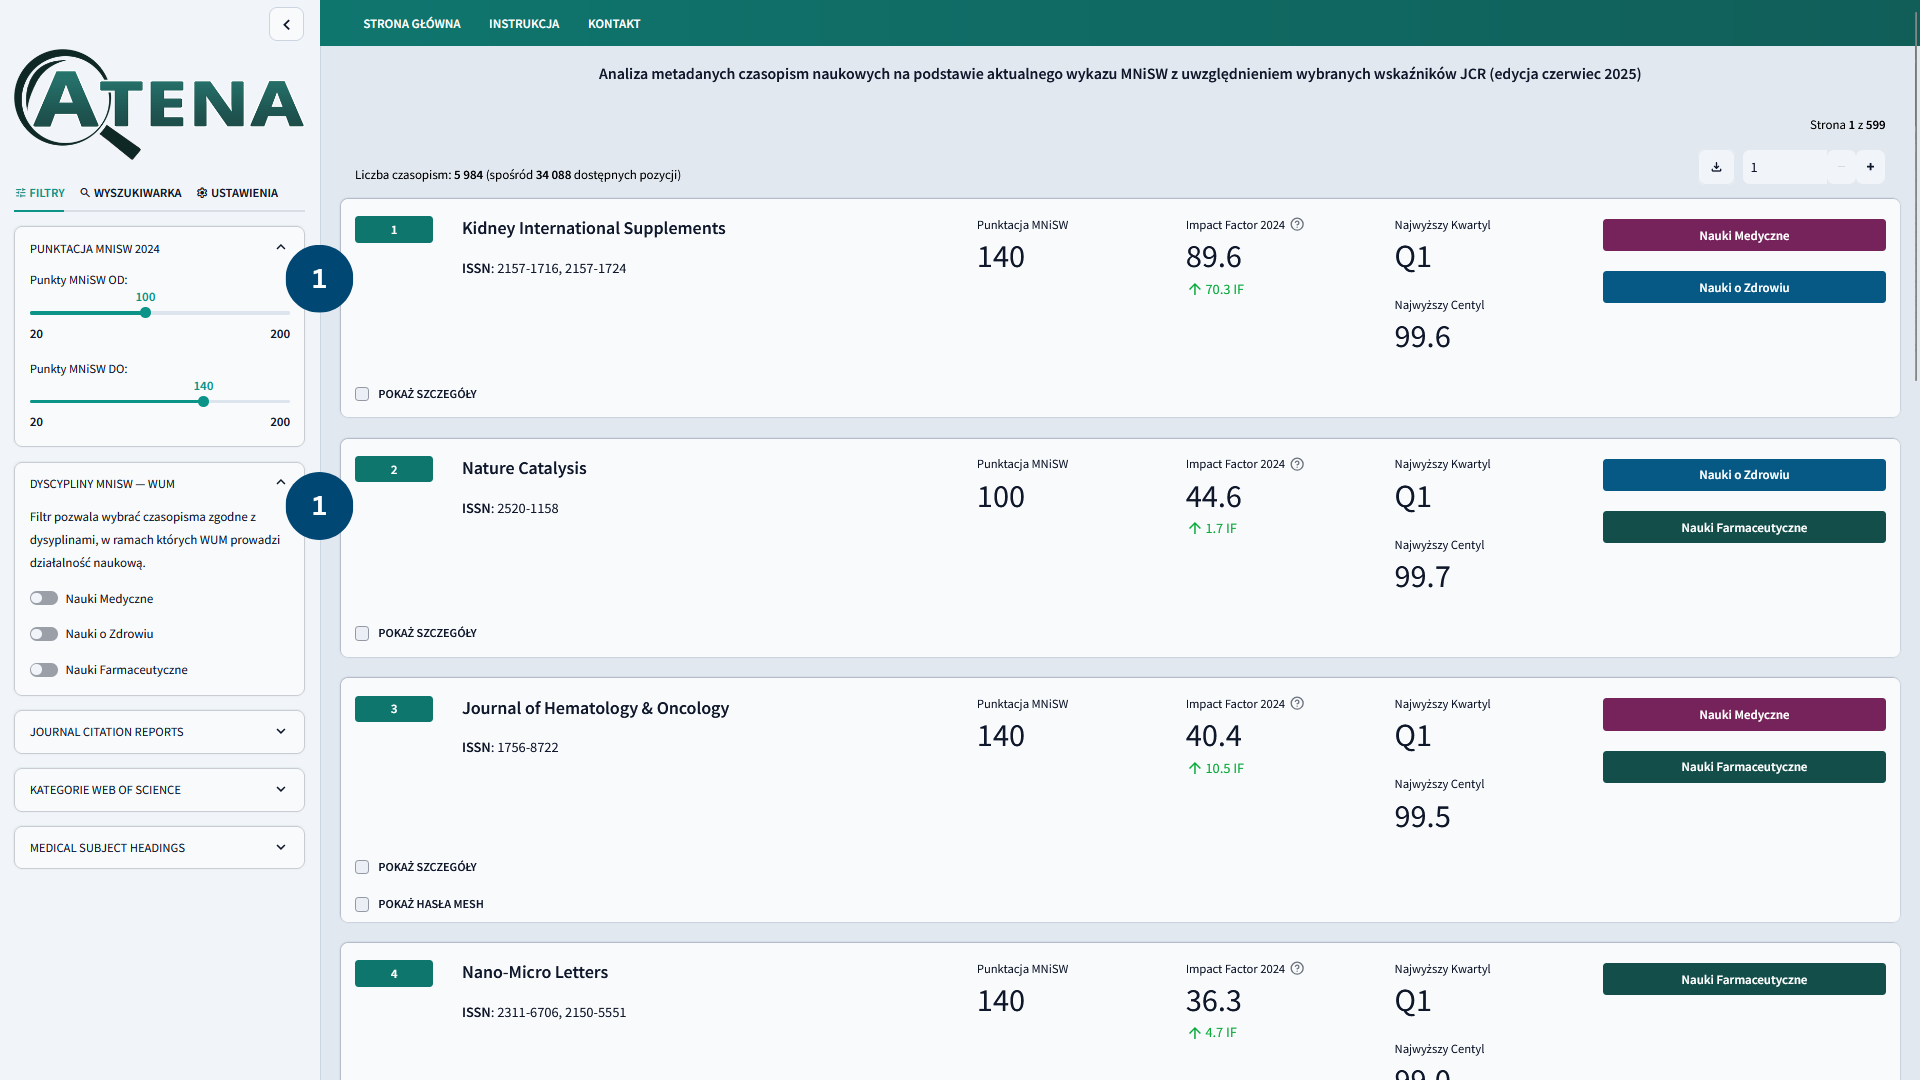Click the Strona 1 z 599 page indicator

[x=1847, y=125]
